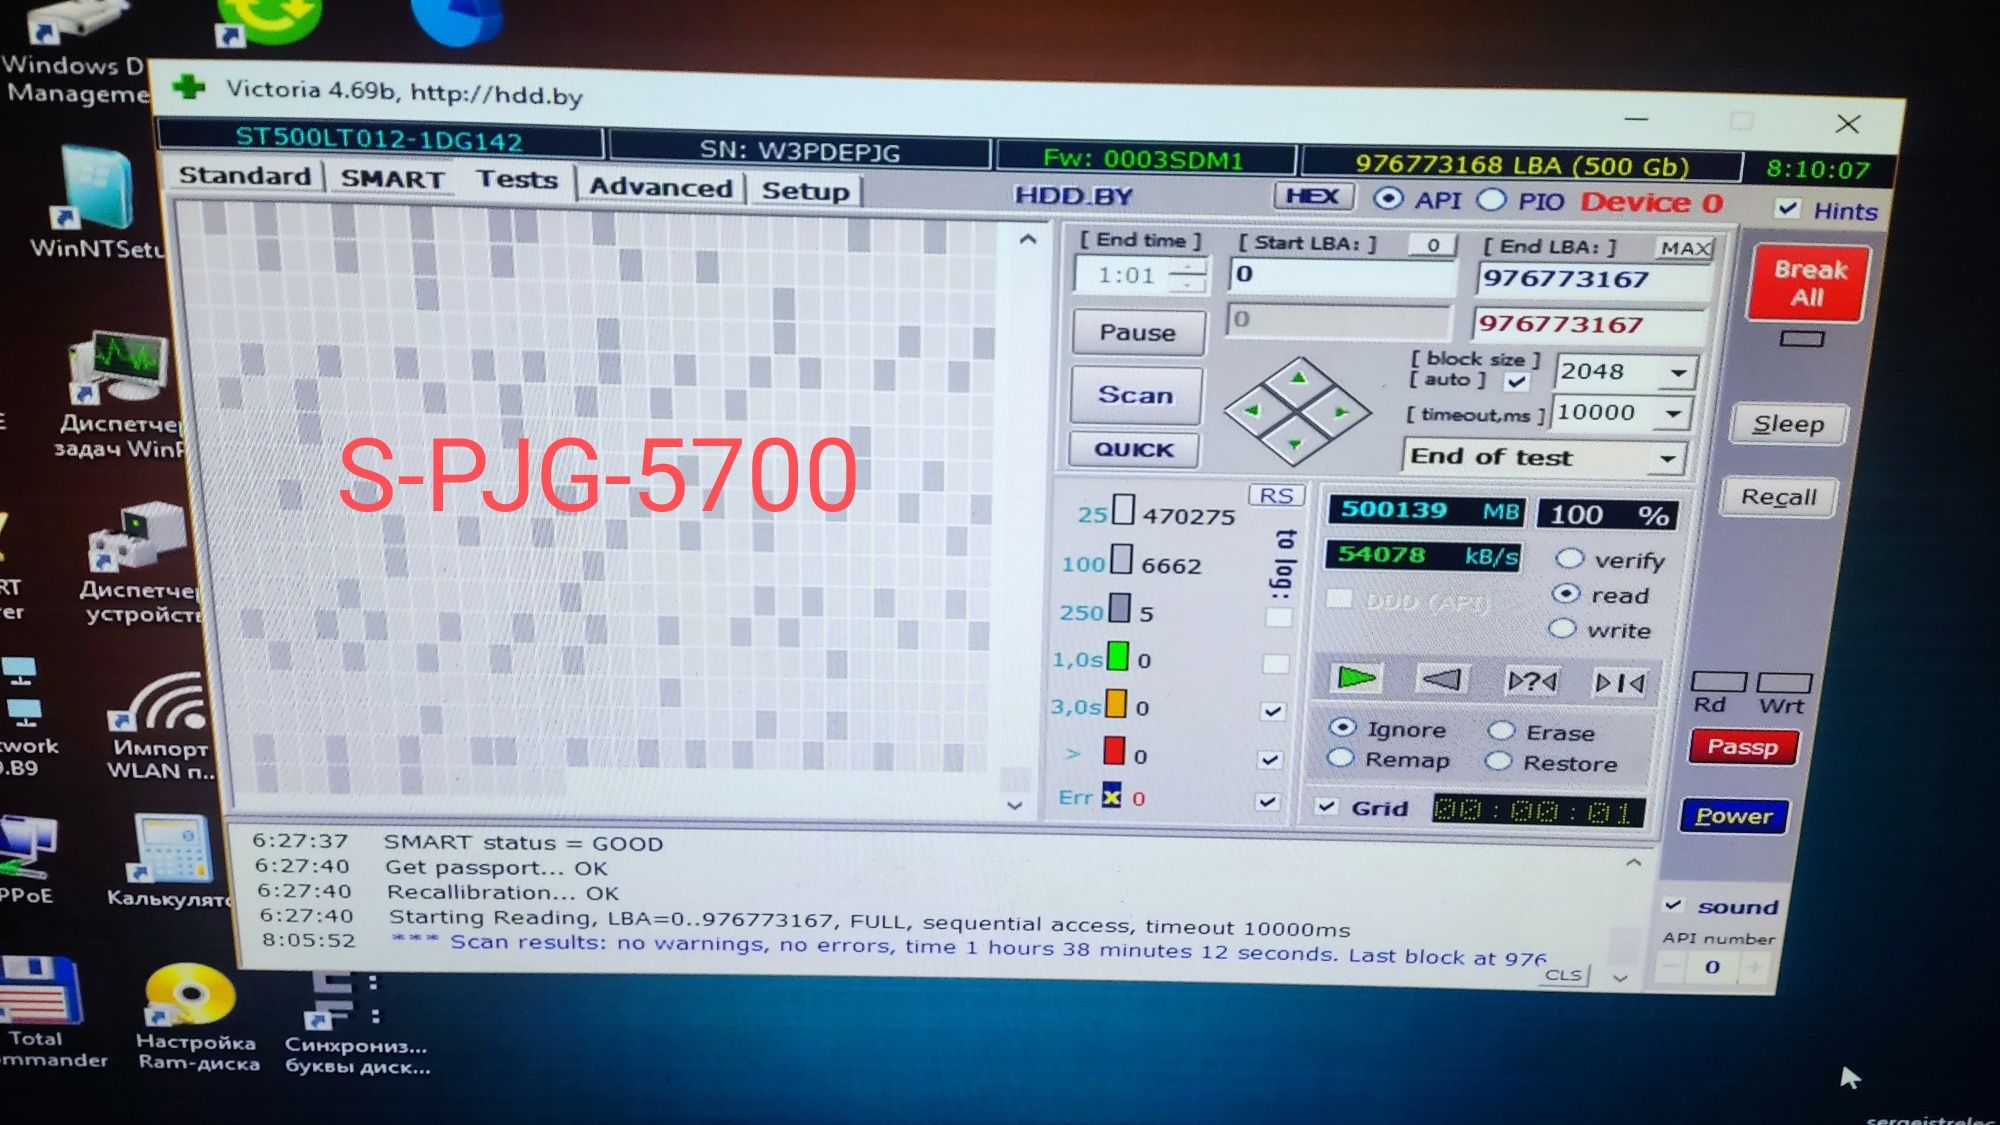2000x1125 pixels.
Task: Click the HEX button
Action: (x=1313, y=195)
